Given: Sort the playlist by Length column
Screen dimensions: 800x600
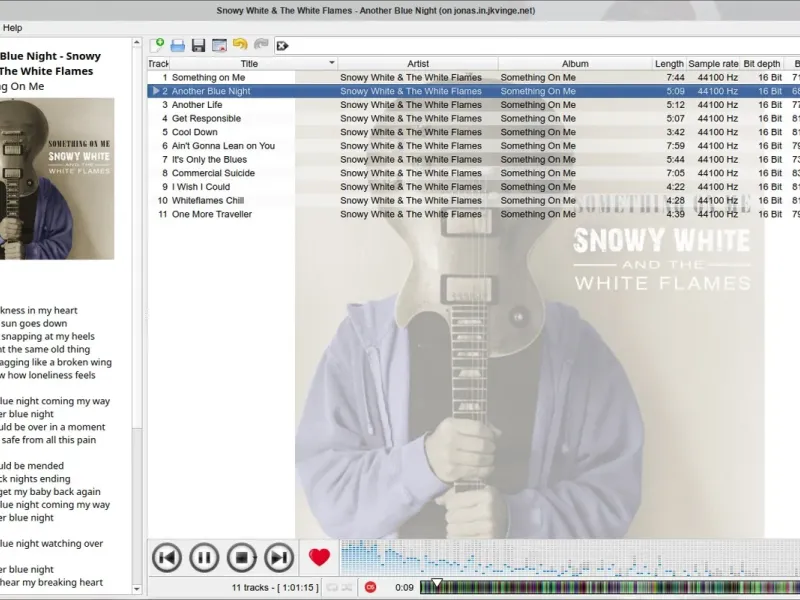Looking at the screenshot, I should (x=669, y=64).
